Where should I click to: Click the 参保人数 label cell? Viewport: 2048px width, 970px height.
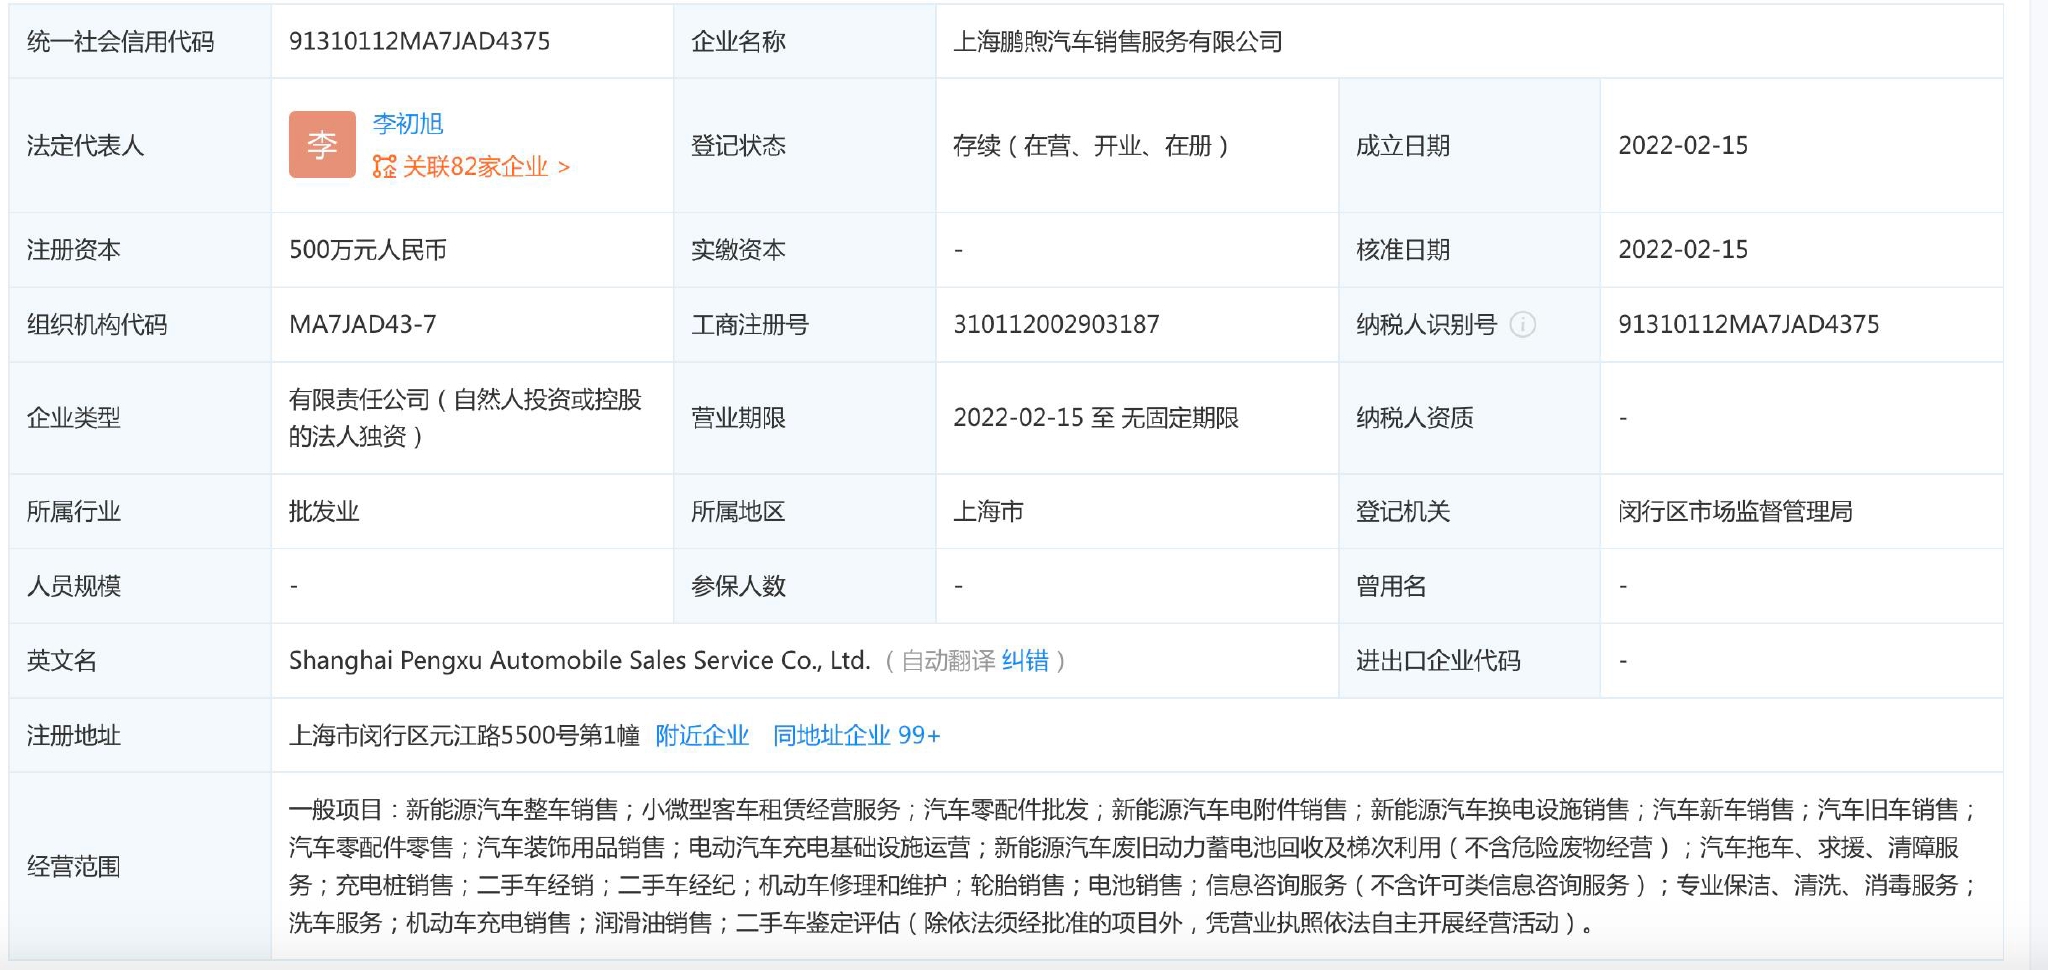tap(805, 586)
